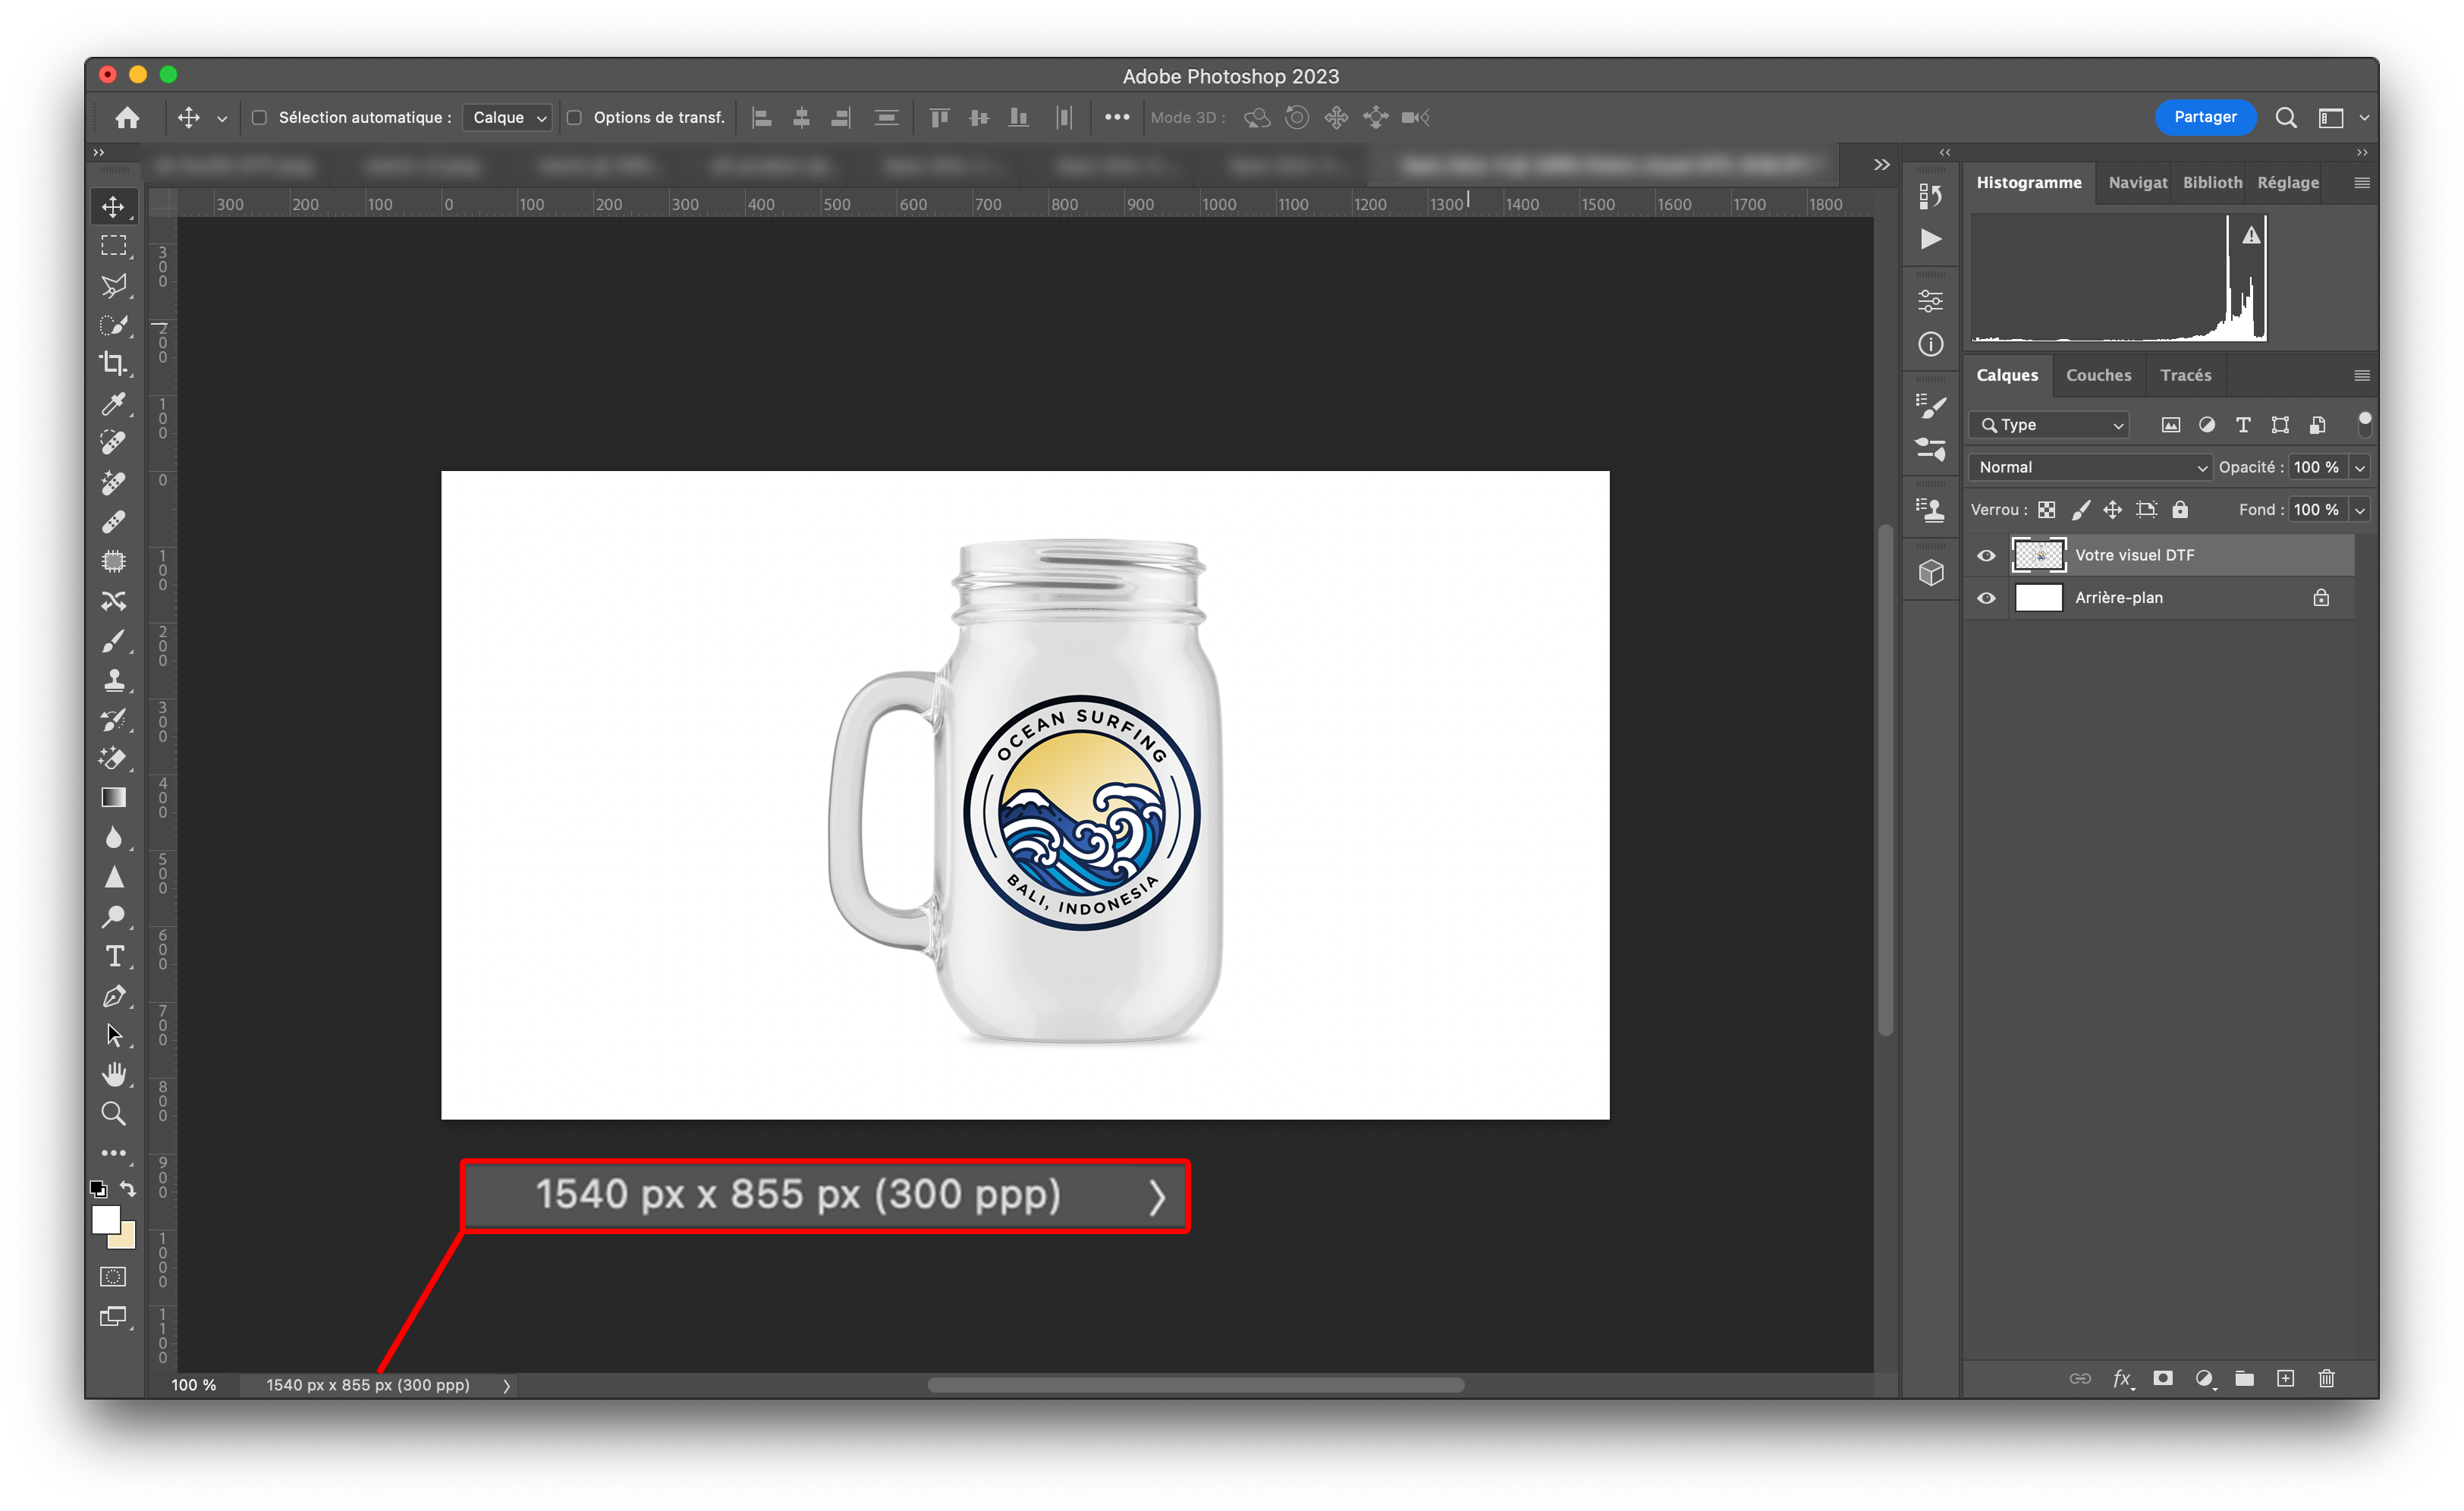Switch to the Couches tab
Viewport: 2464px width, 1511px height.
point(2098,376)
